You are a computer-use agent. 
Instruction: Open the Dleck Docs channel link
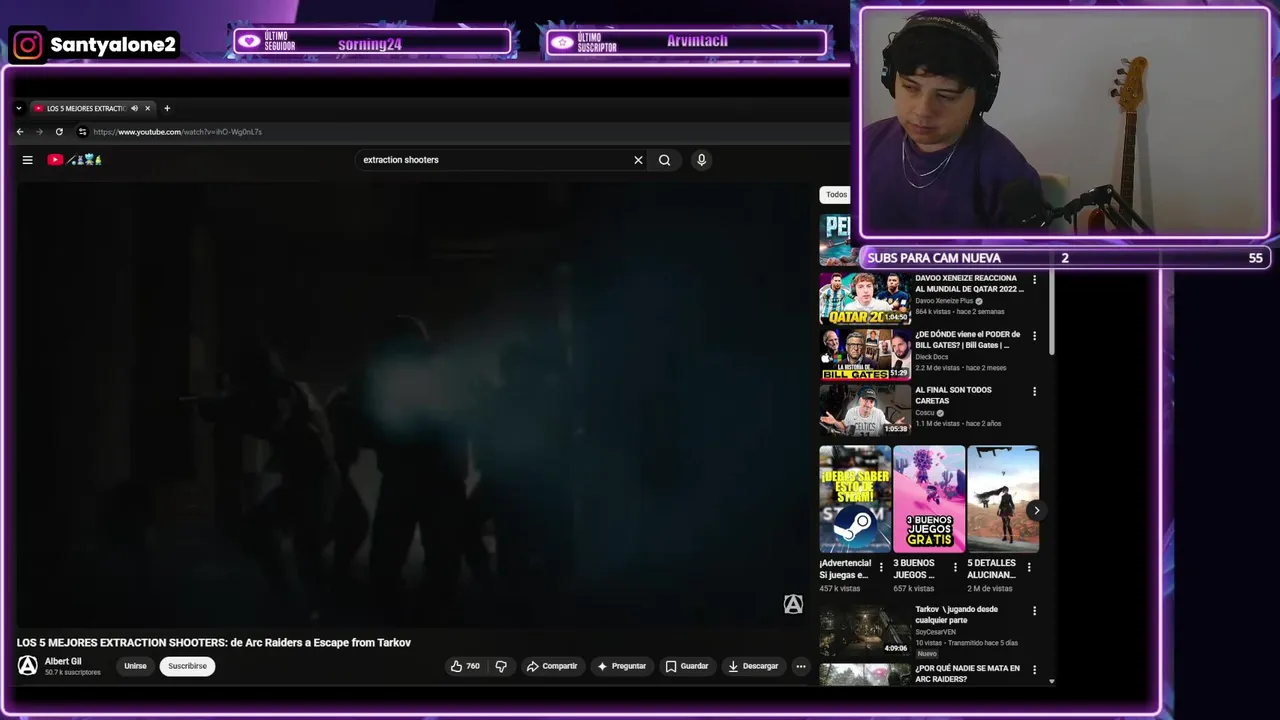click(x=932, y=357)
